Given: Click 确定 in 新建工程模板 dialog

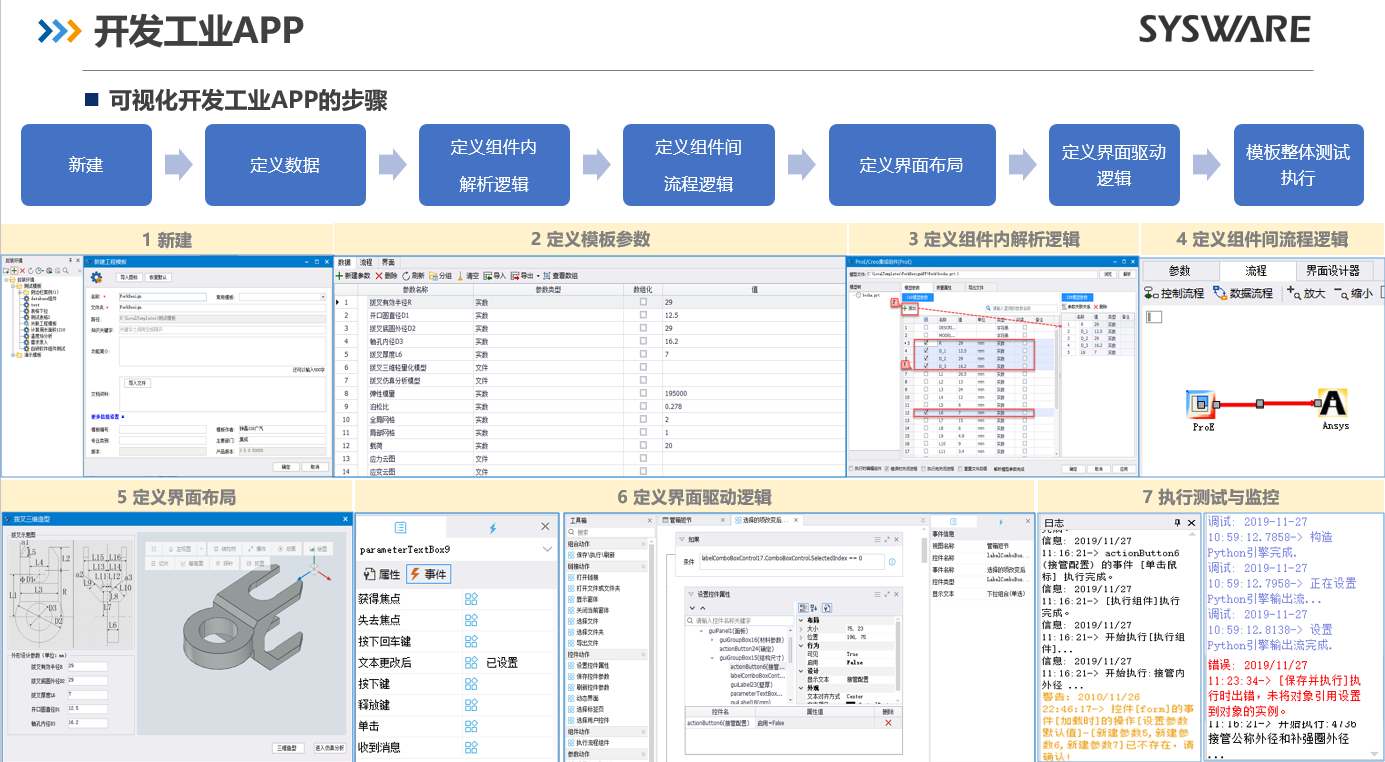Looking at the screenshot, I should click(x=286, y=467).
